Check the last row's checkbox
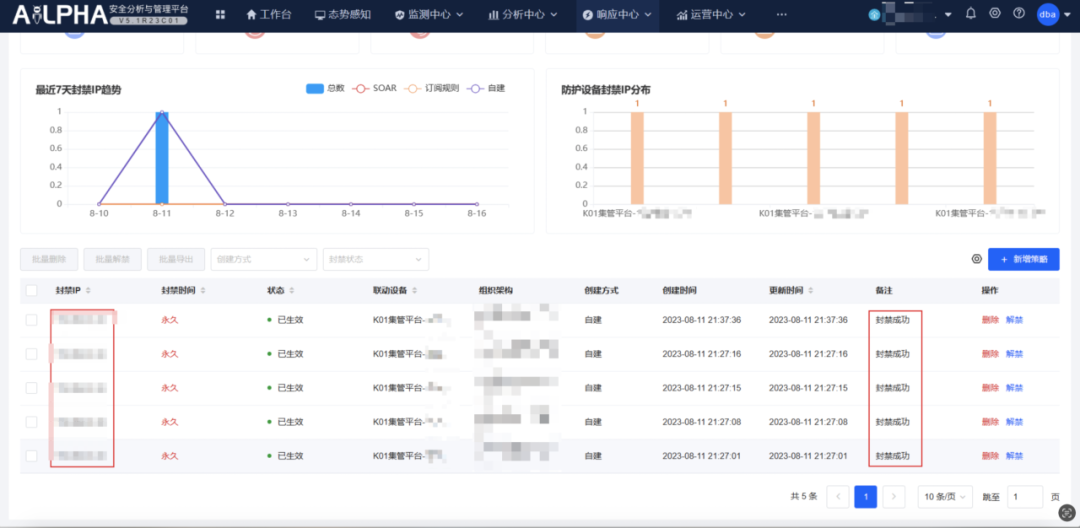1080x528 pixels. 32,456
